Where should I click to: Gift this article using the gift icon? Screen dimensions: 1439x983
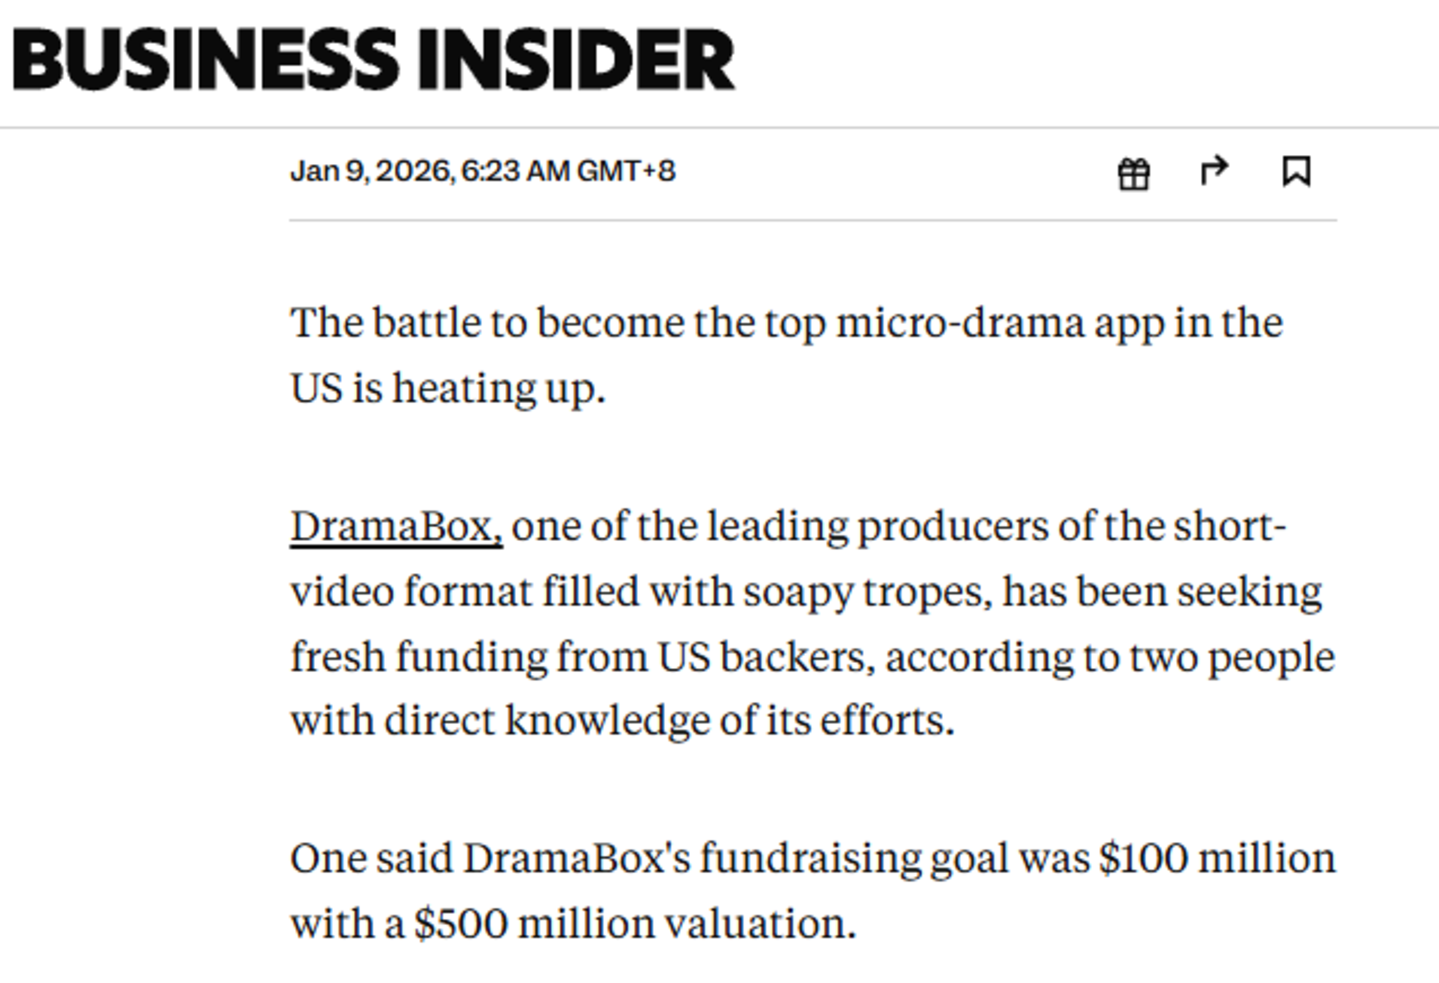point(1133,173)
